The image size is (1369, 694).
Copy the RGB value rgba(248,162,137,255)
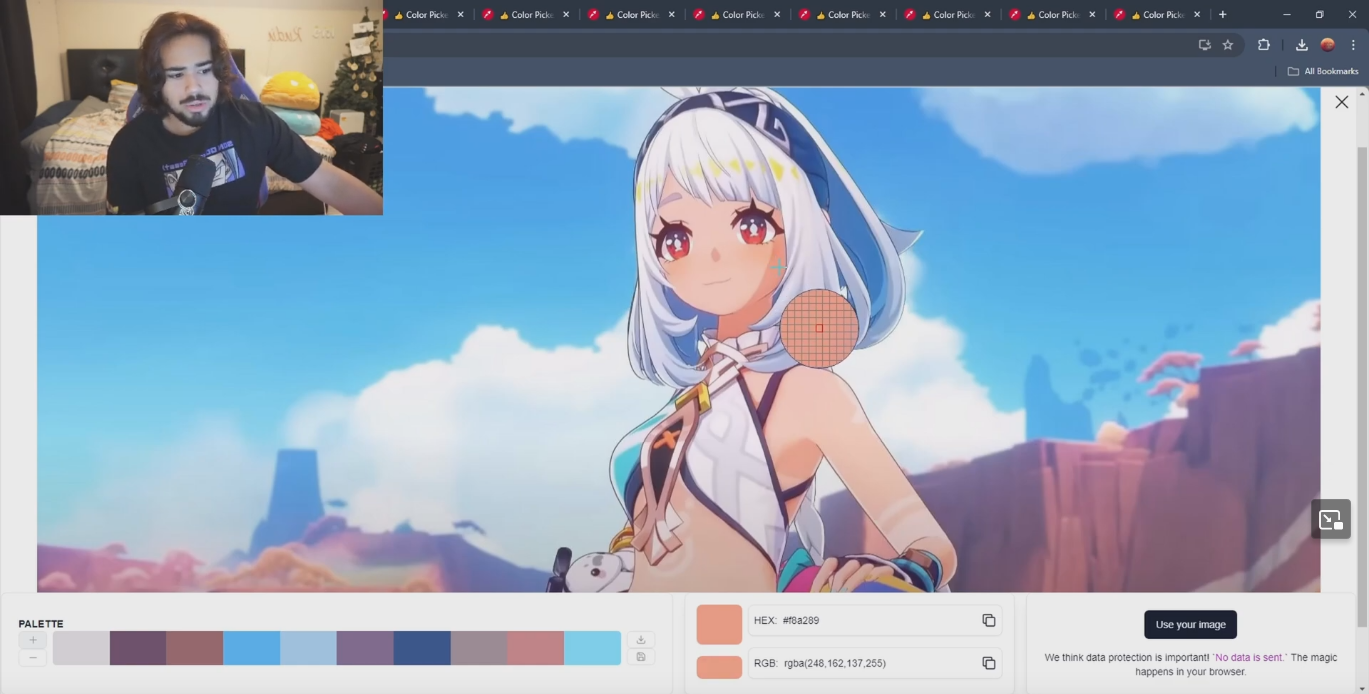pyautogui.click(x=988, y=663)
